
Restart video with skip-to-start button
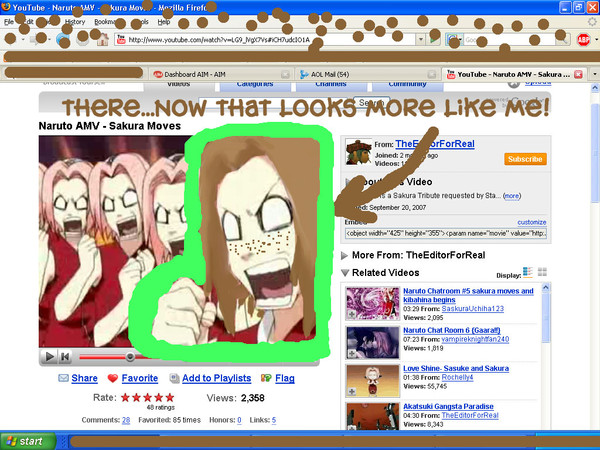point(65,357)
